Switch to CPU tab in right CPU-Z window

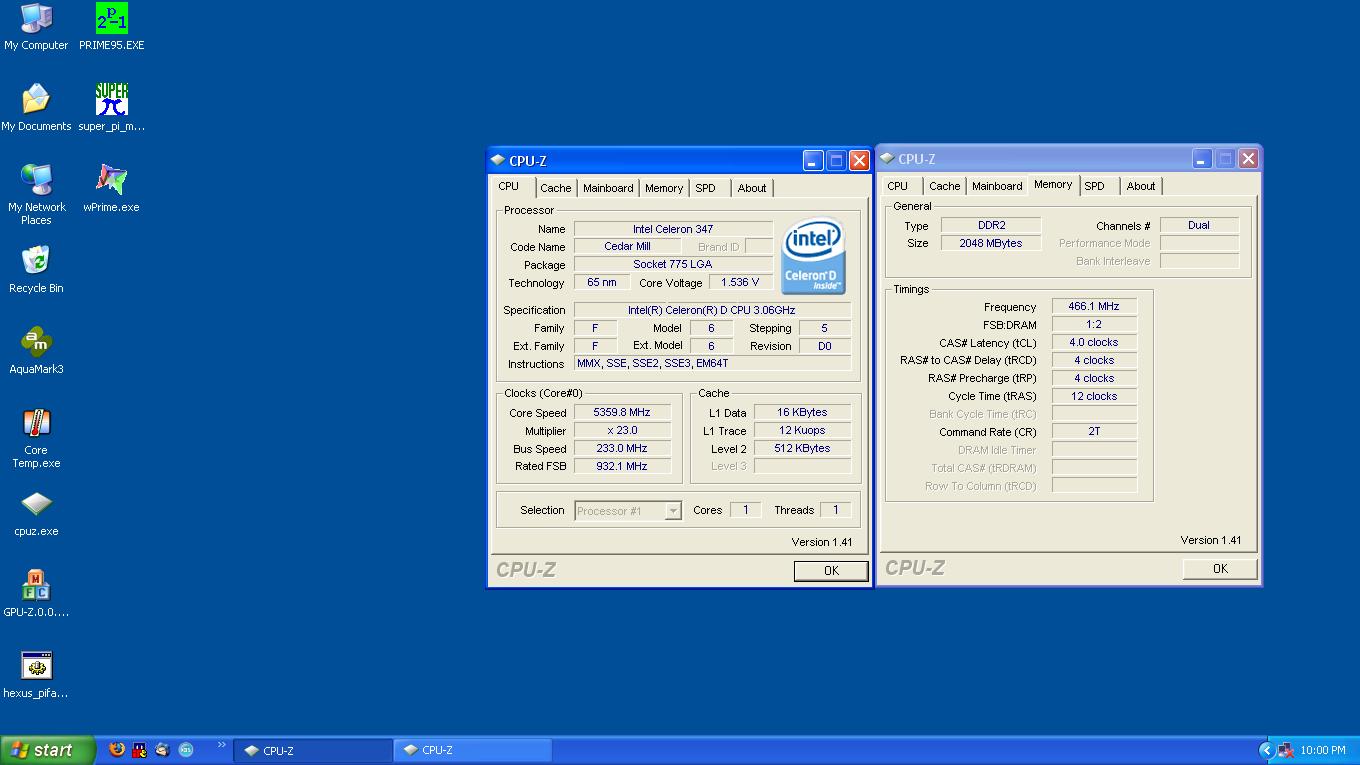pyautogui.click(x=898, y=186)
